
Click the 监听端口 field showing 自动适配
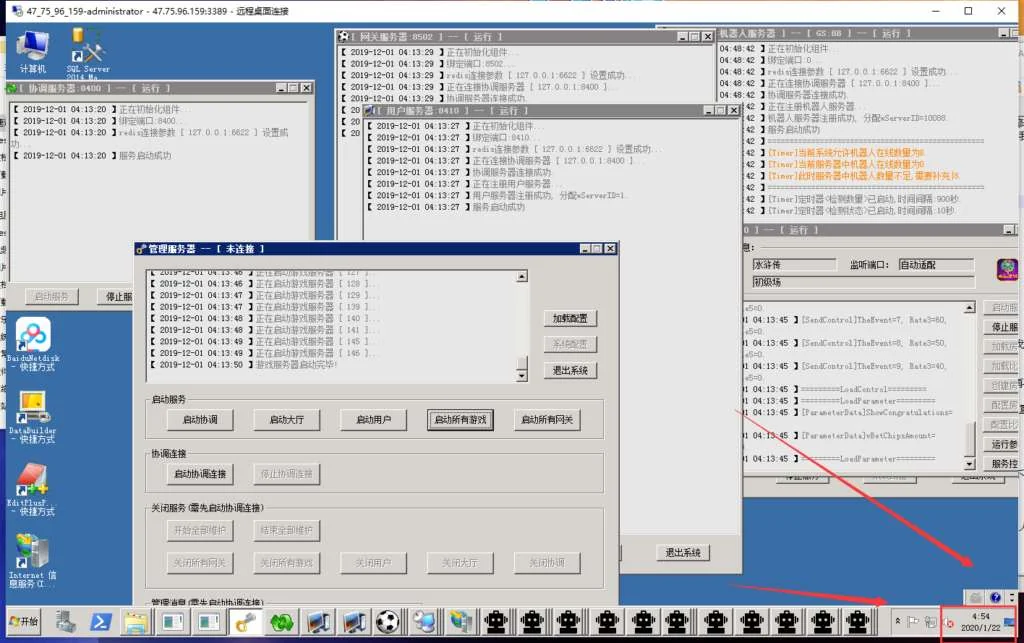pyautogui.click(x=935, y=265)
